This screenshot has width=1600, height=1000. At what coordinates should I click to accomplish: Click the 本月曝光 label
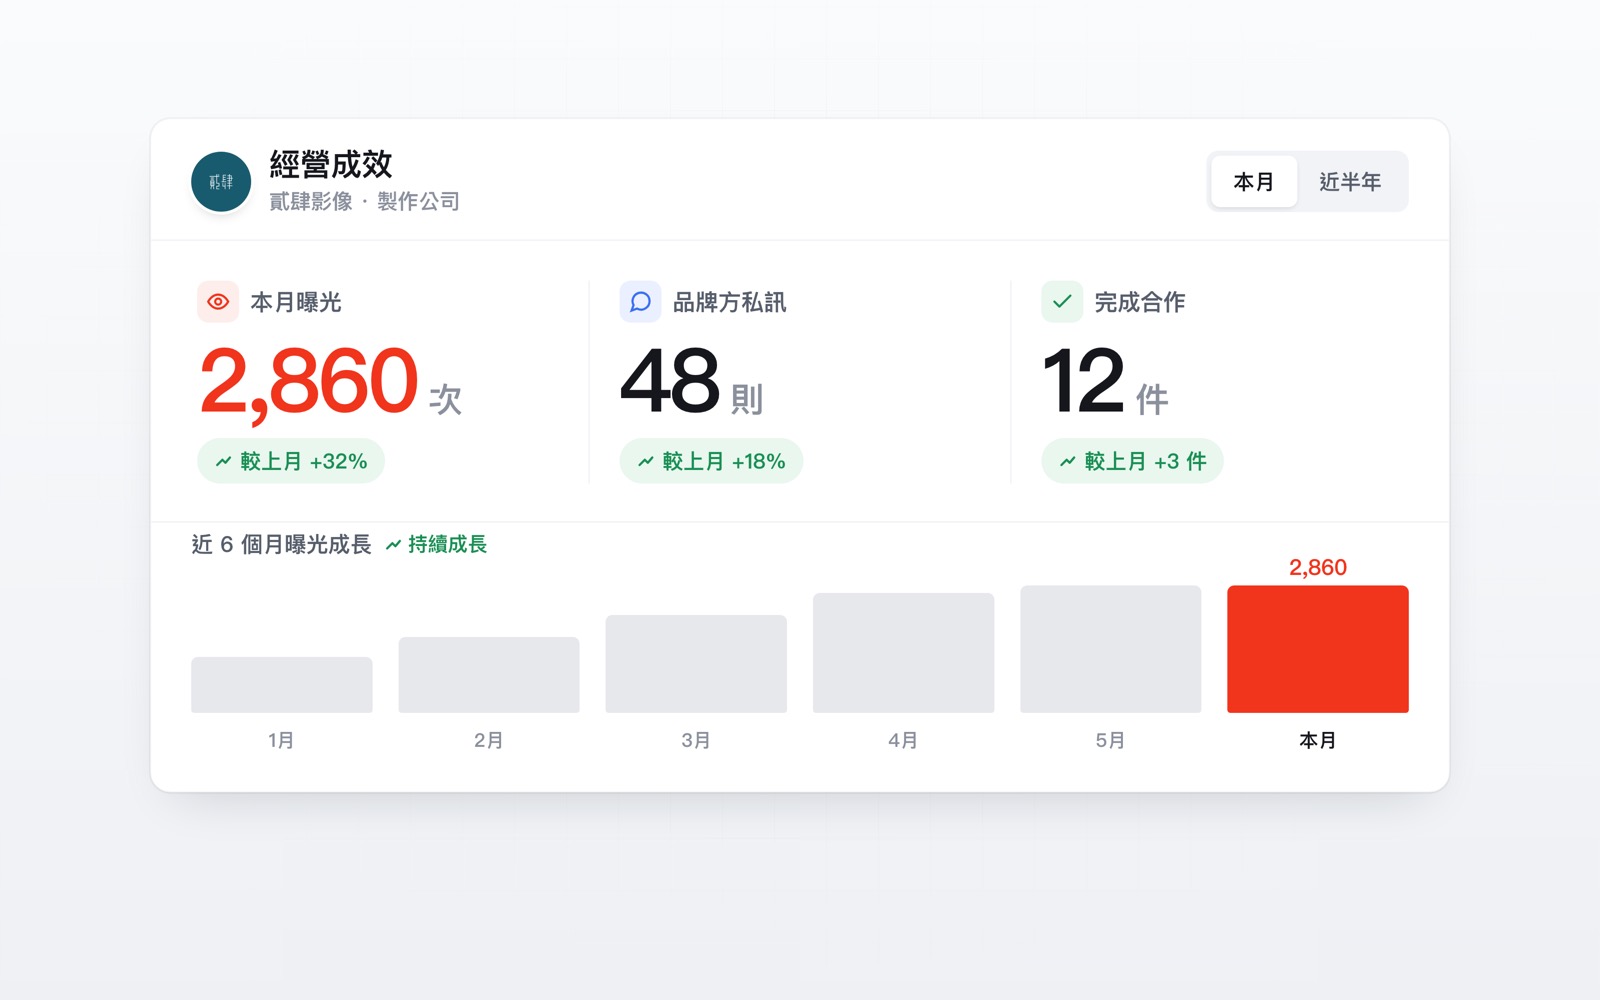pyautogui.click(x=296, y=302)
